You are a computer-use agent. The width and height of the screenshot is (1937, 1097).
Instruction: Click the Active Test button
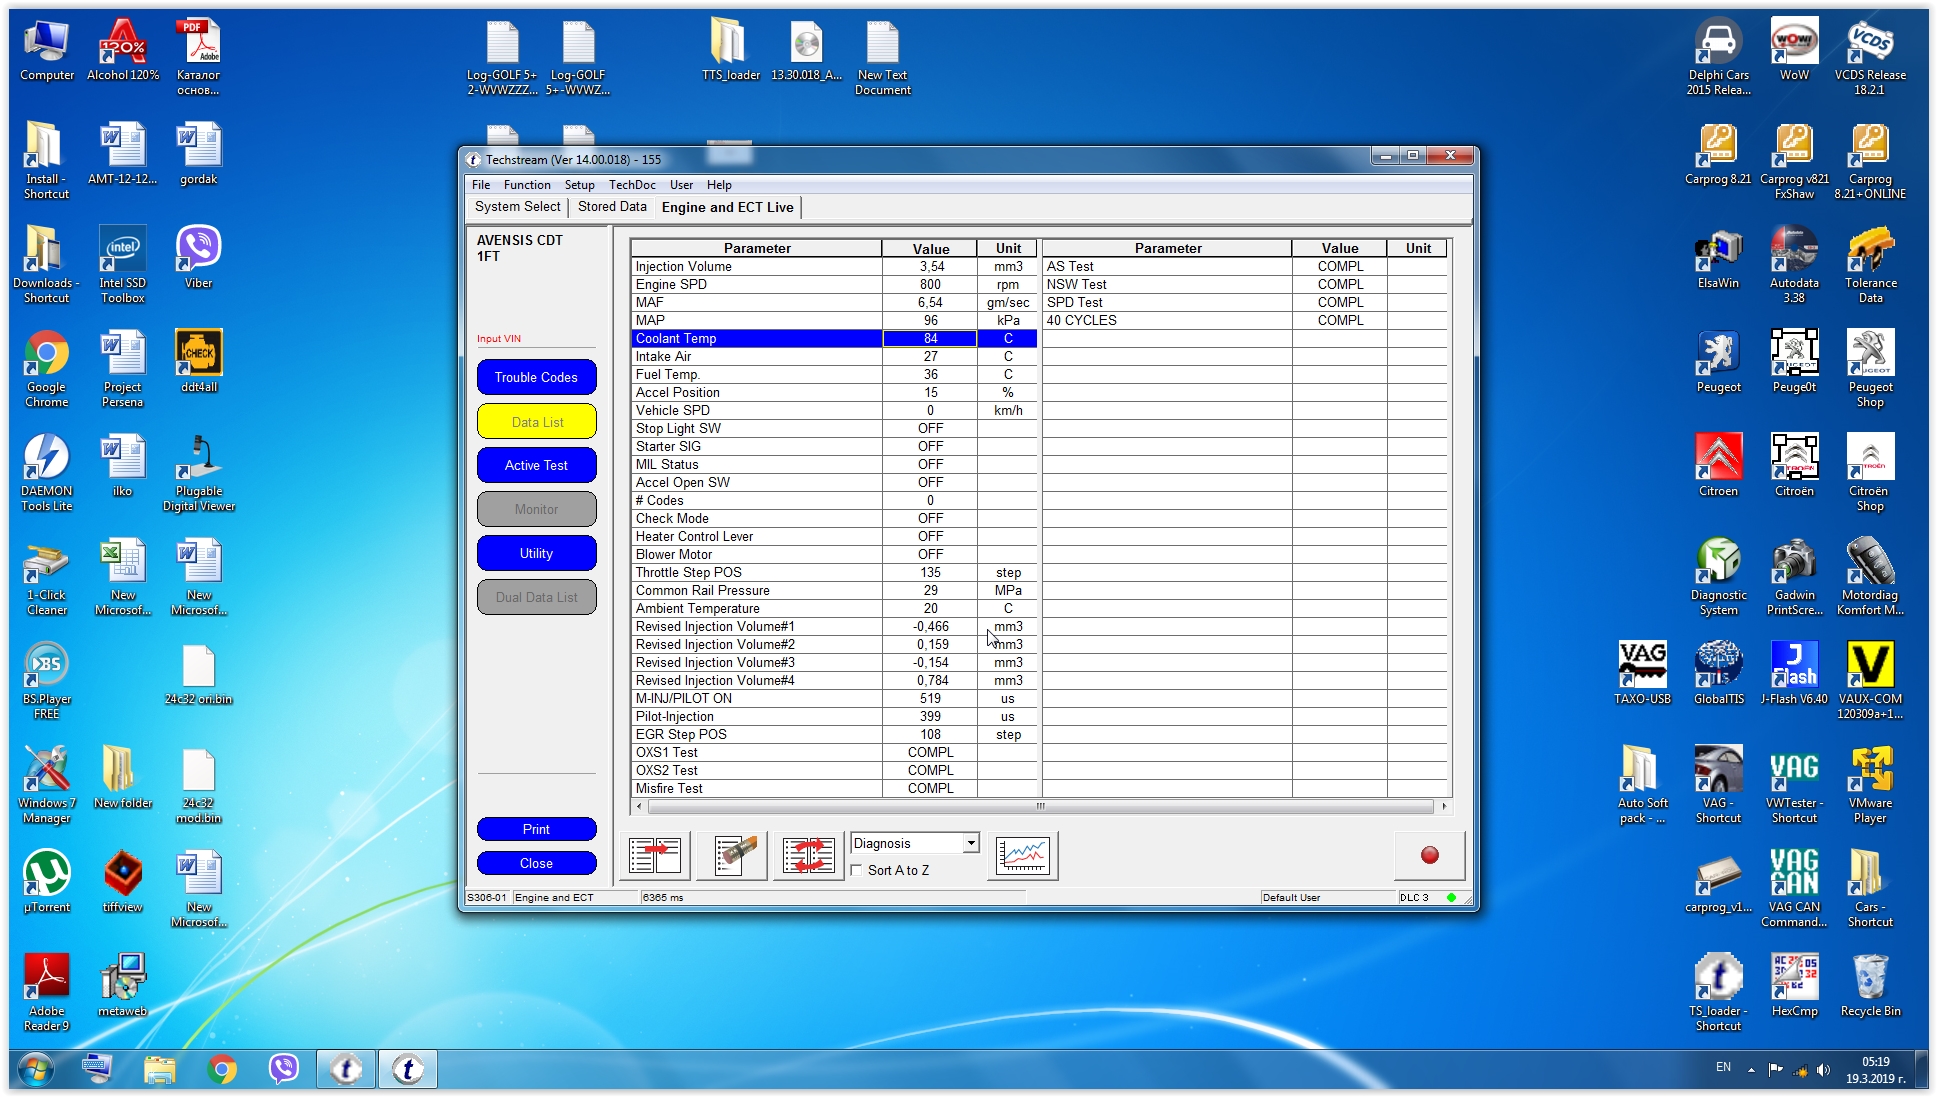coord(536,465)
